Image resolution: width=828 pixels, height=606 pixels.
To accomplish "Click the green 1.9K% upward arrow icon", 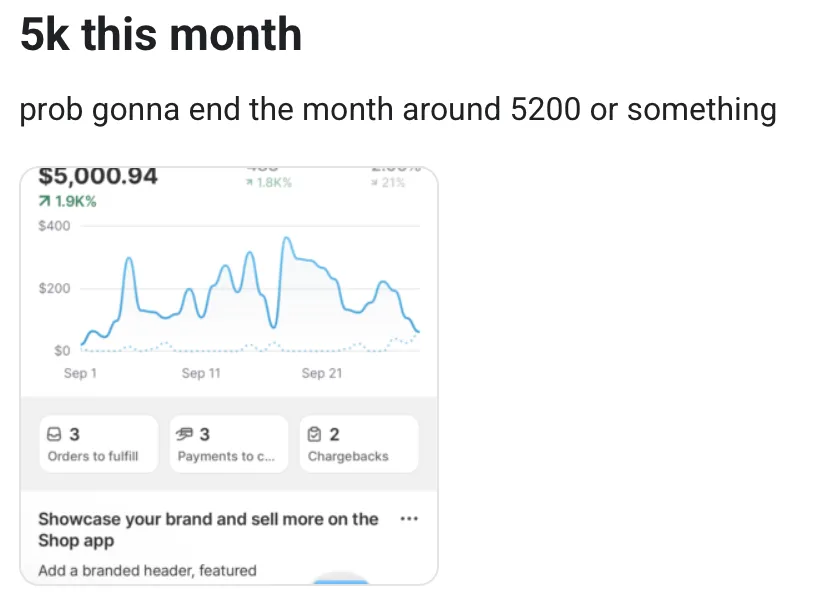I will pos(45,201).
